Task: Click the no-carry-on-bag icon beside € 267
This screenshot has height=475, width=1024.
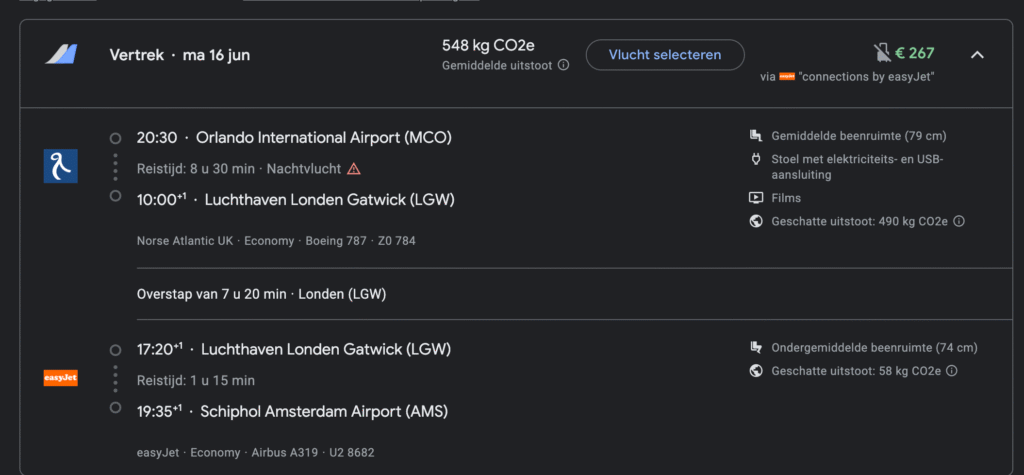Action: click(882, 54)
